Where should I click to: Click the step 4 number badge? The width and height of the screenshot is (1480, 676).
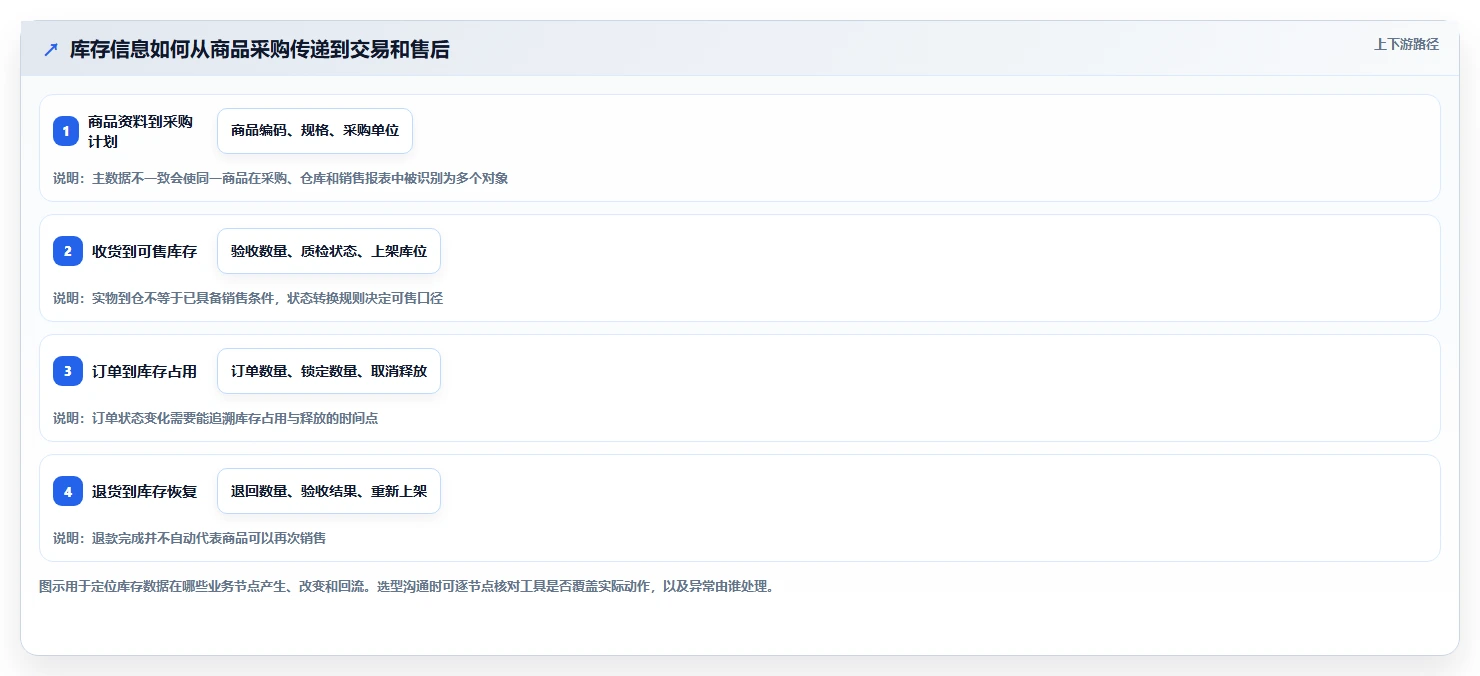pos(68,491)
